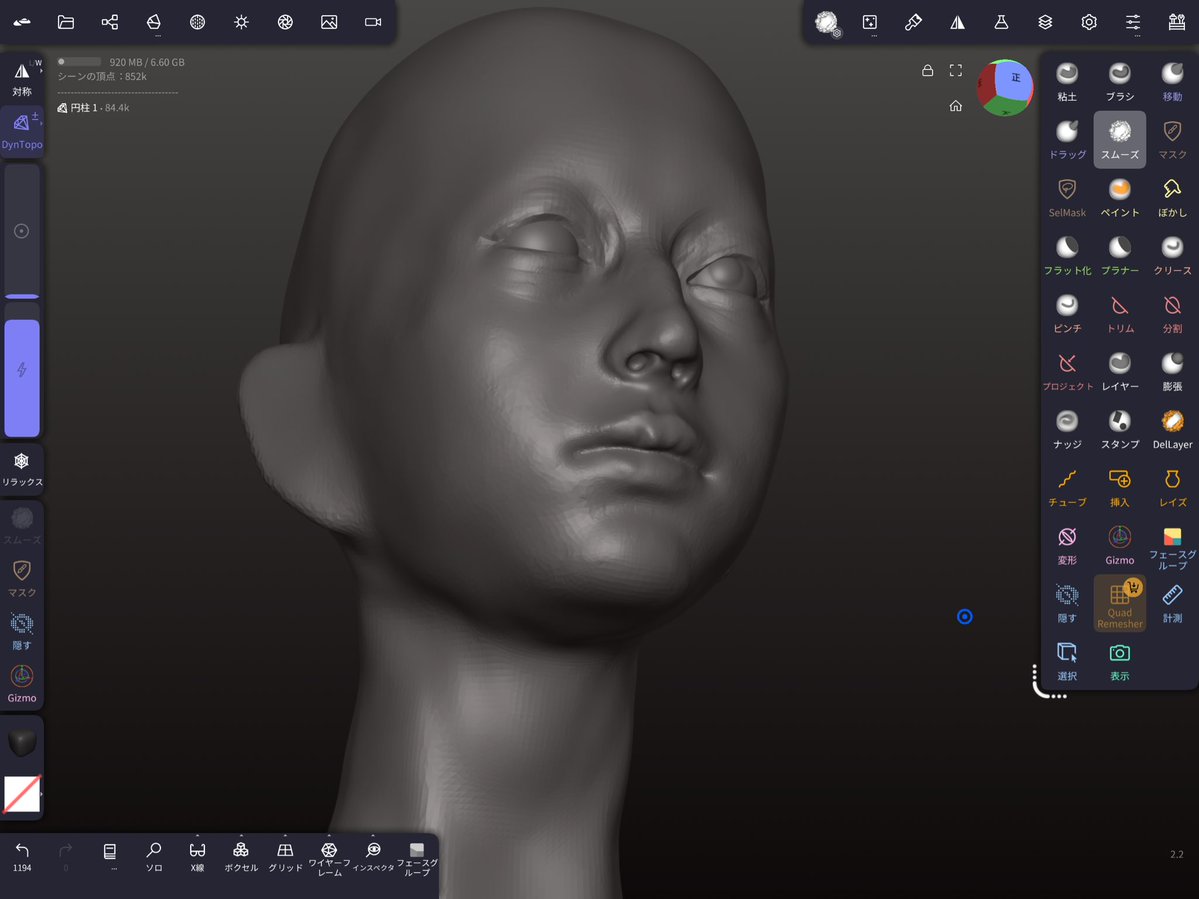Select the レイヤー (Layer) tool
Screen dimensions: 1199x899
click(x=1119, y=372)
